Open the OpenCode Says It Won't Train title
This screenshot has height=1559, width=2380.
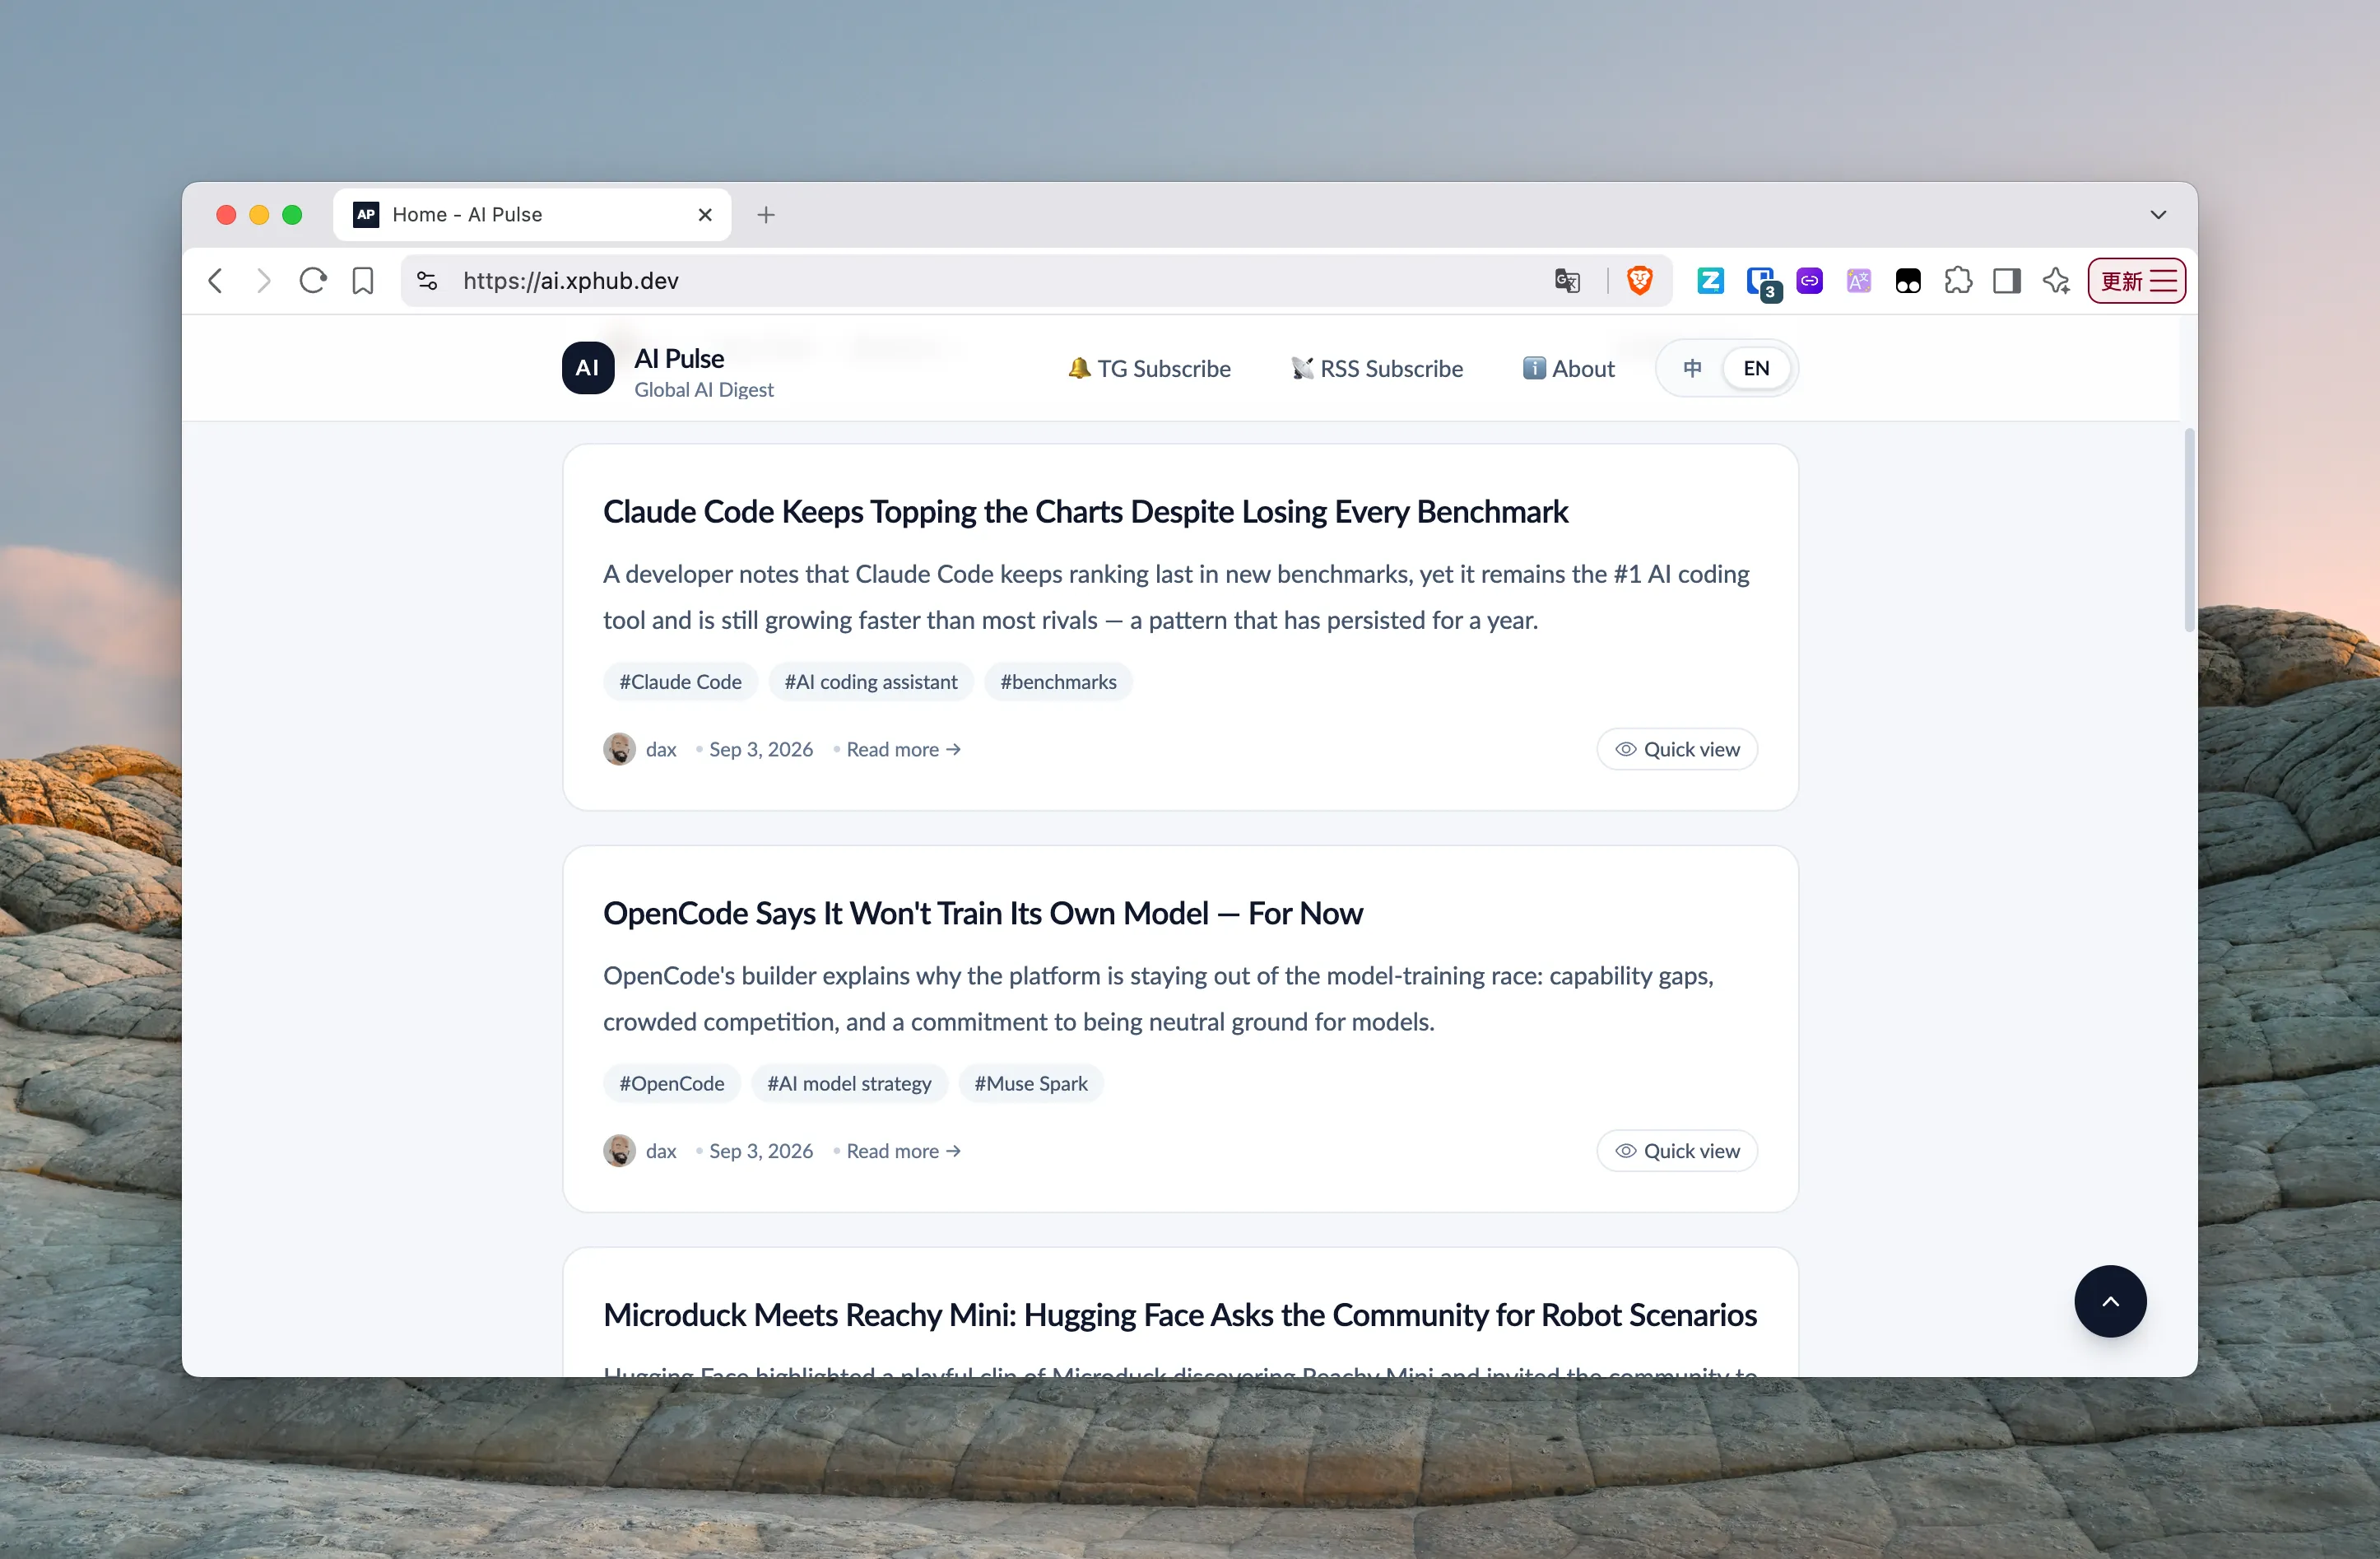pyautogui.click(x=982, y=913)
